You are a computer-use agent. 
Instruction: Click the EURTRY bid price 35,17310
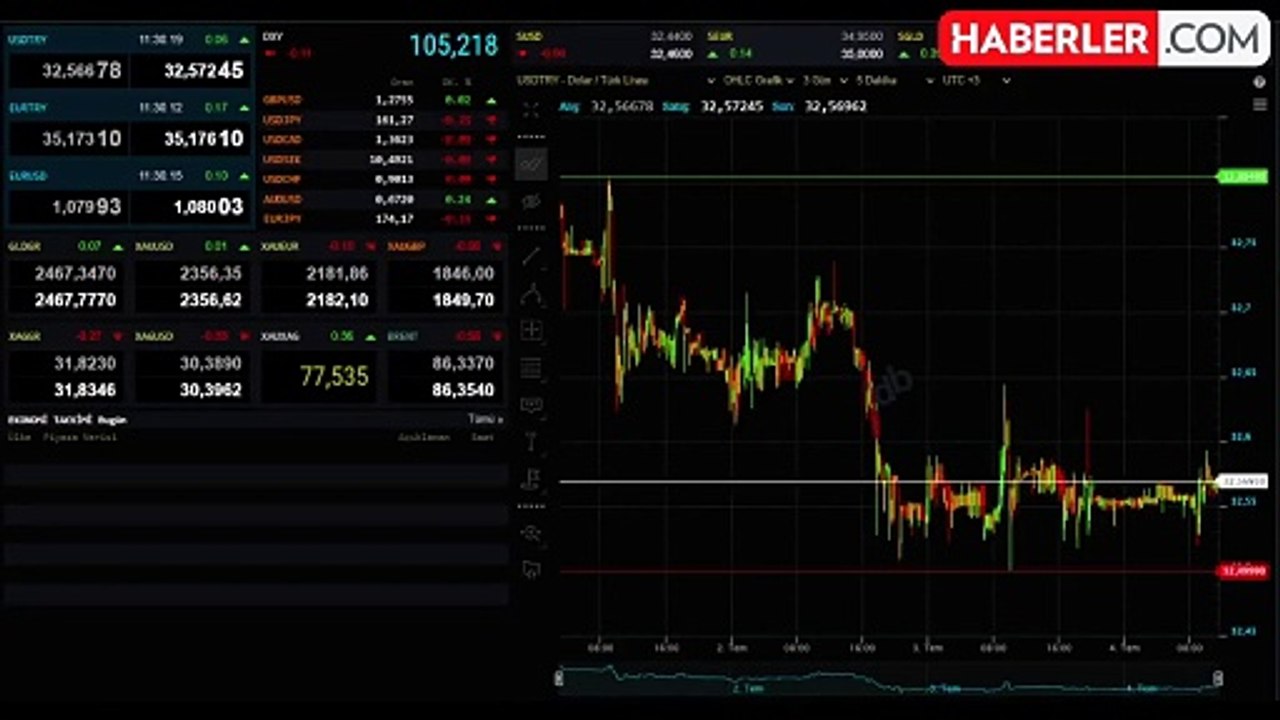pos(69,139)
